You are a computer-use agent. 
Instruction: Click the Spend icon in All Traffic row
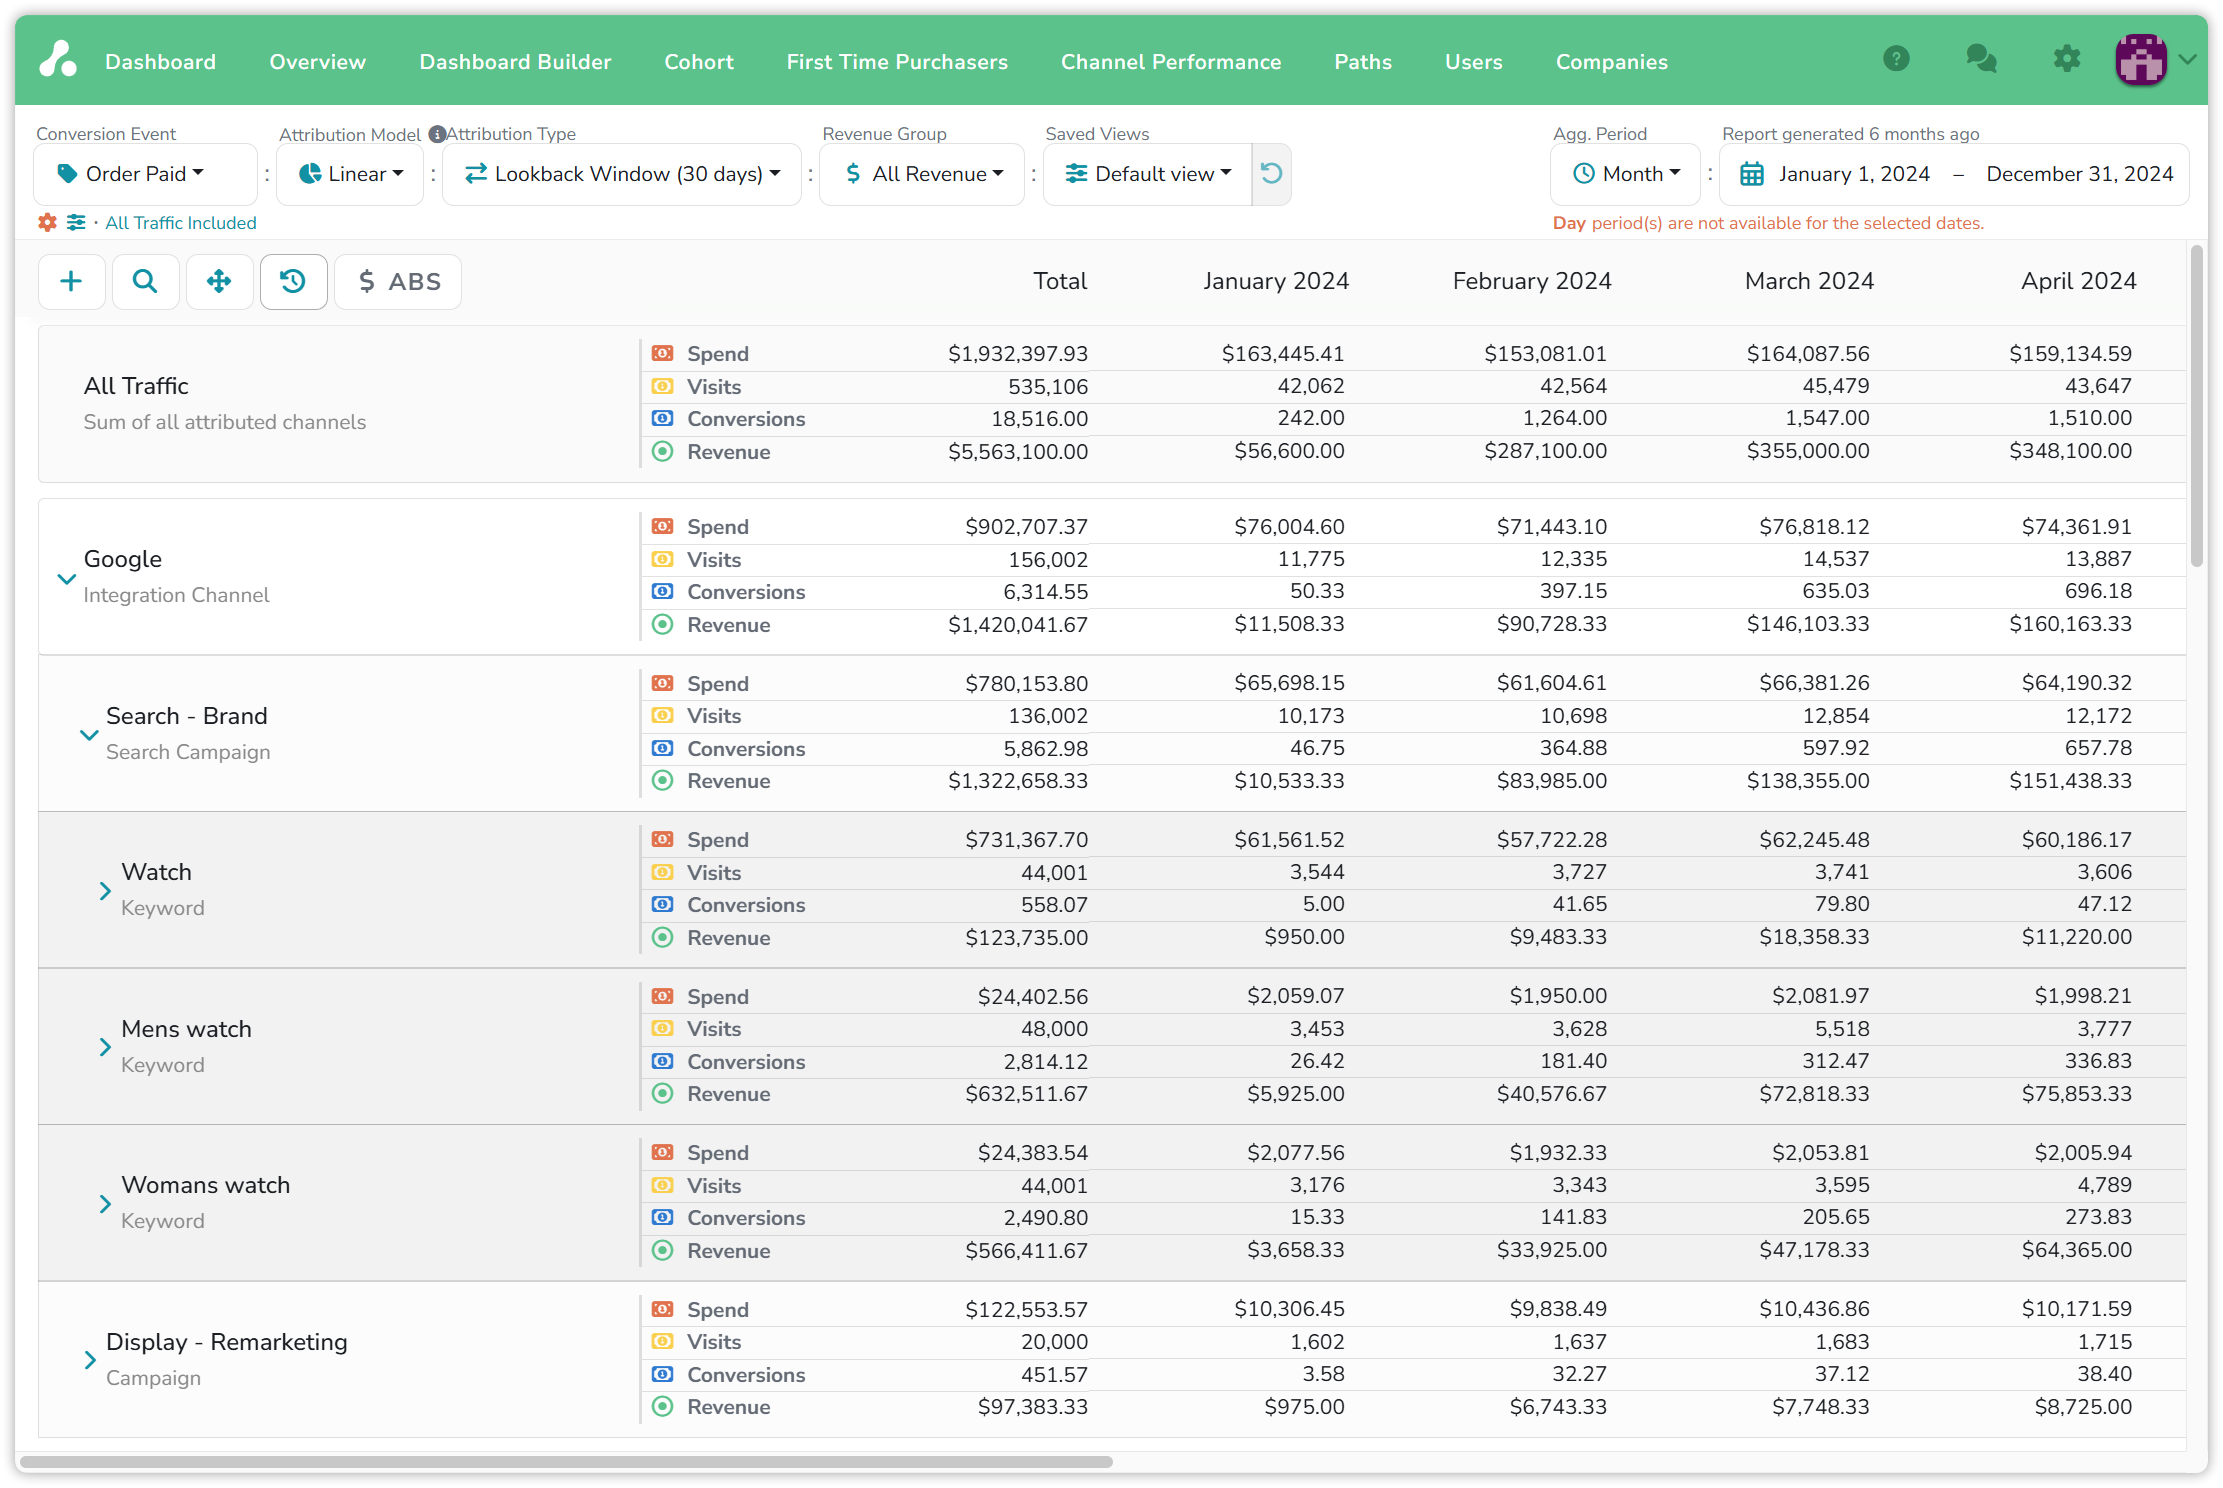(x=662, y=353)
